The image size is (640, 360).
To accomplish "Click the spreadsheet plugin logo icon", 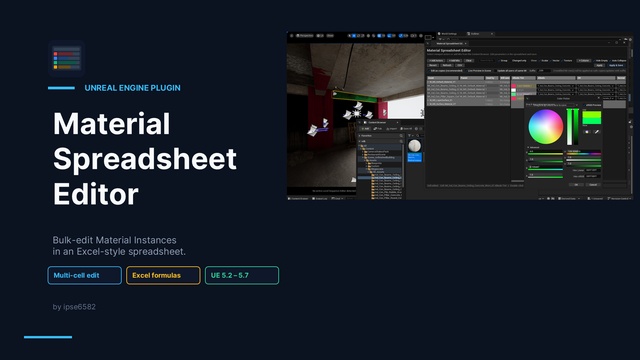I will 67,59.
